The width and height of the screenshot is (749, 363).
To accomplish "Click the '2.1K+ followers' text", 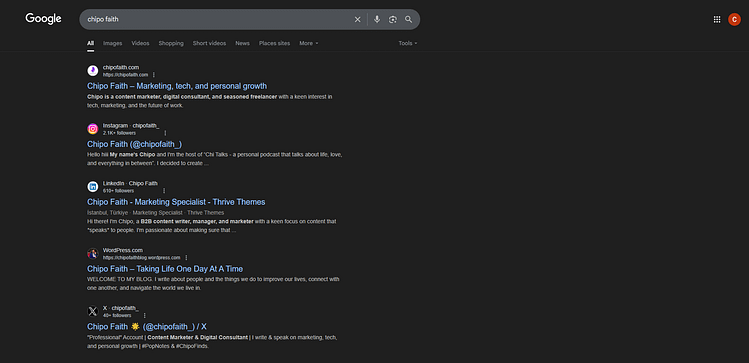I will pyautogui.click(x=119, y=133).
